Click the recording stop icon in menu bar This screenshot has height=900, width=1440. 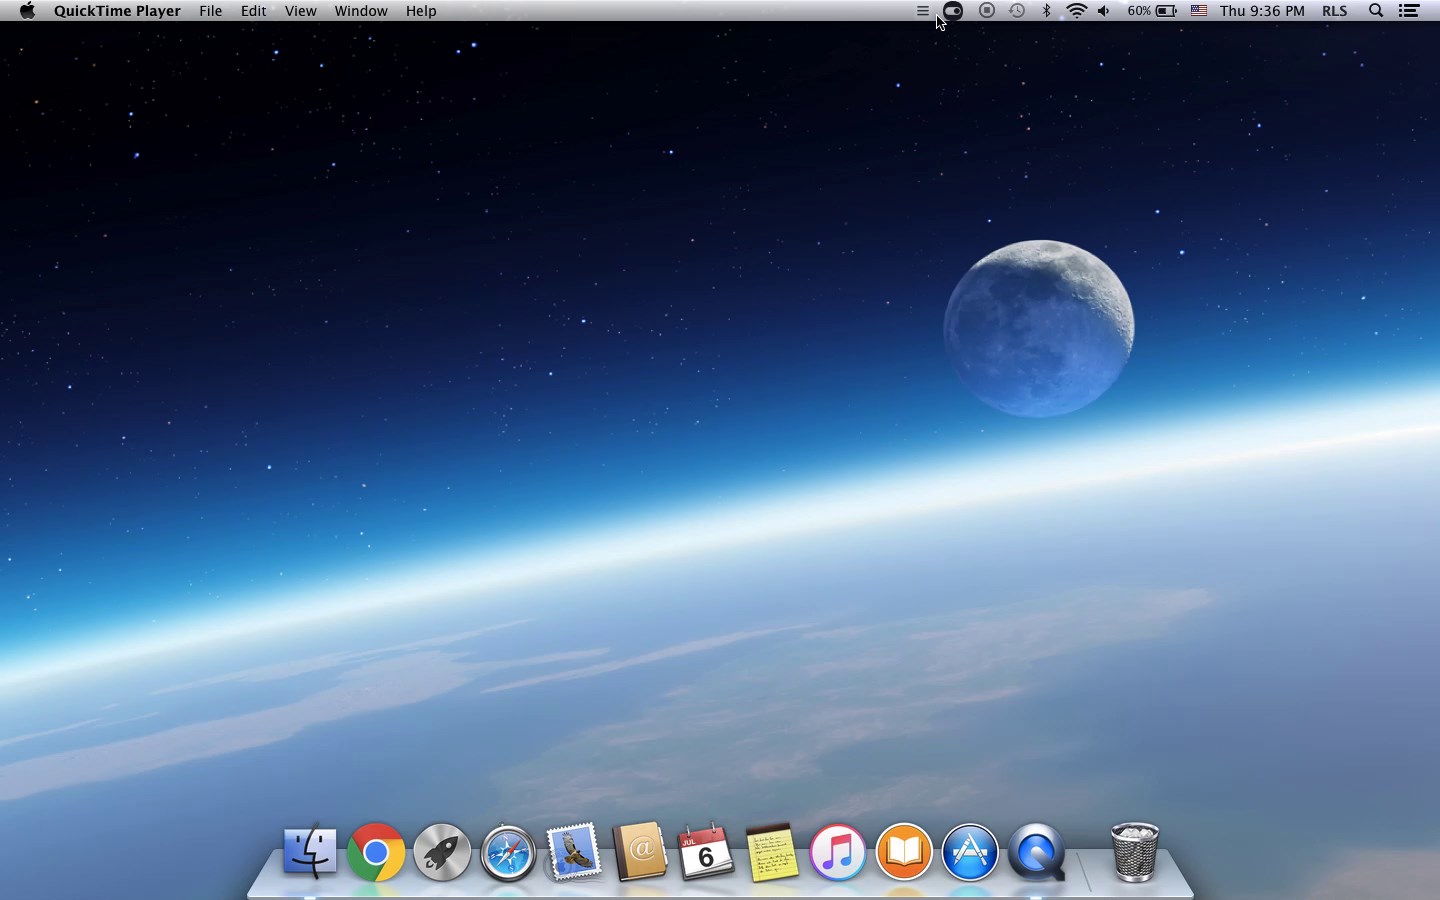[987, 11]
